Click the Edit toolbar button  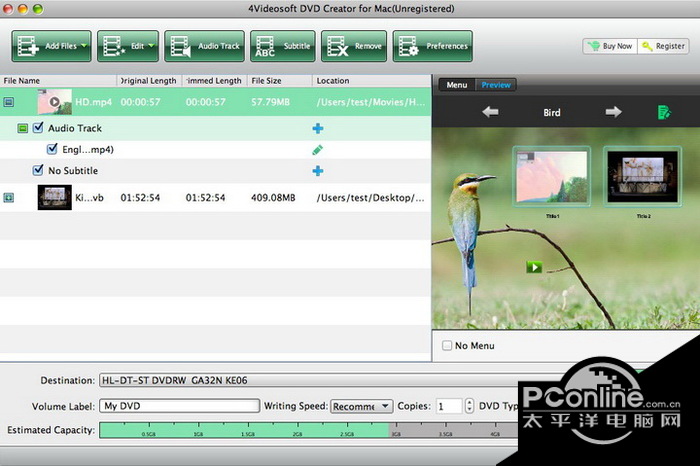click(x=128, y=46)
